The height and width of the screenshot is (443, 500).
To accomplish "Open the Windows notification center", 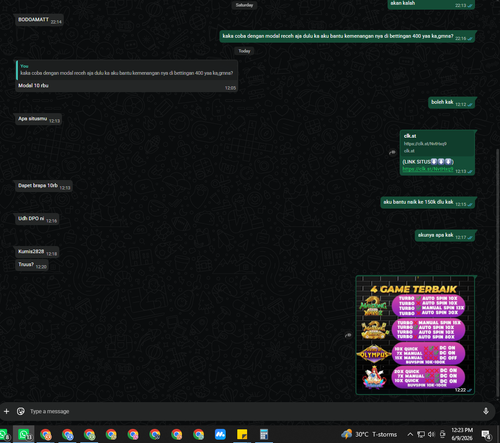I will (486, 434).
